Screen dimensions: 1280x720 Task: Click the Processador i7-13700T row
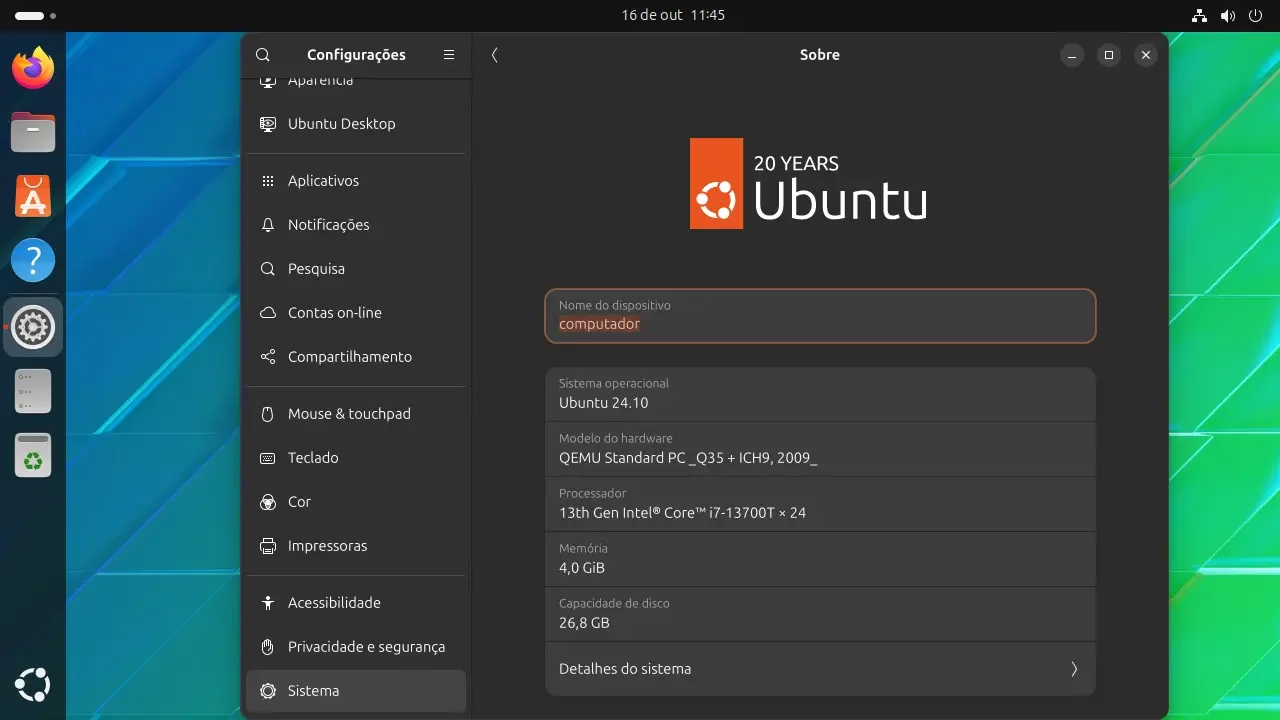(820, 504)
